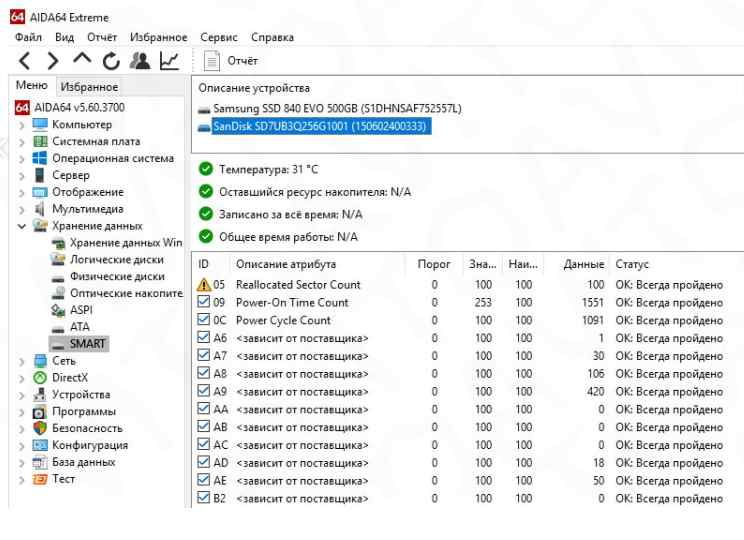744x540 pixels.
Task: Click the ASPI tree item icon
Action: click(x=58, y=310)
